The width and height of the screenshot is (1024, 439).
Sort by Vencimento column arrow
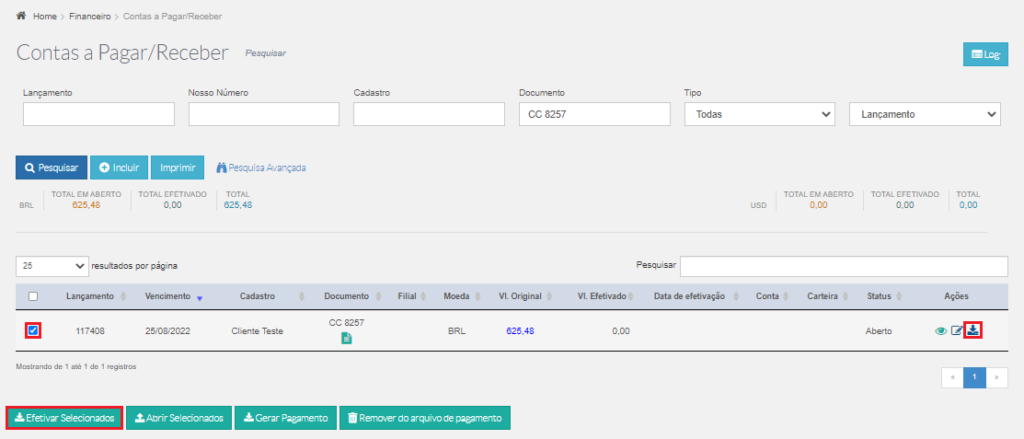[x=200, y=297]
